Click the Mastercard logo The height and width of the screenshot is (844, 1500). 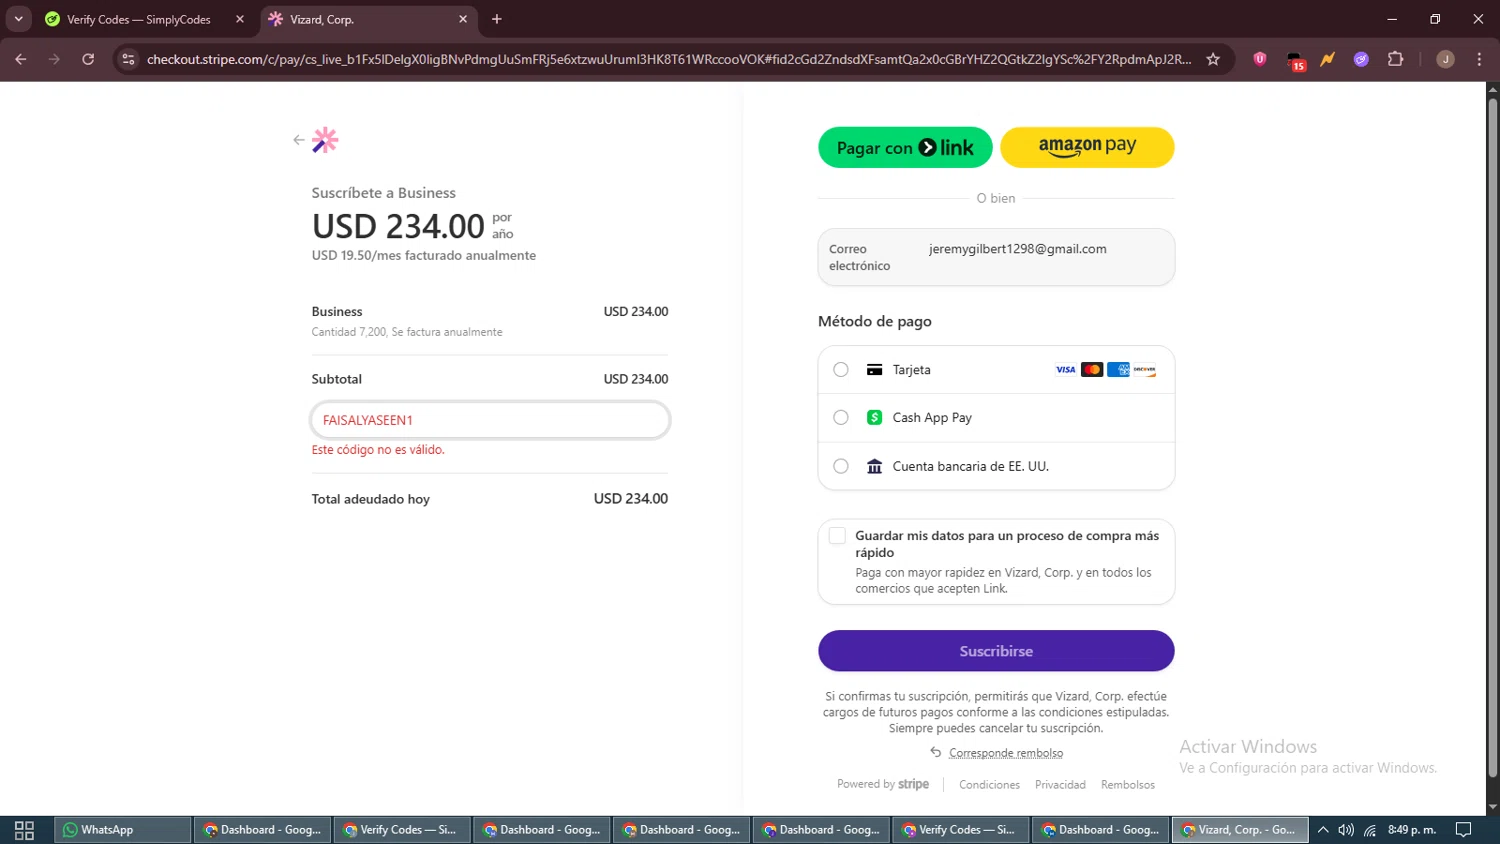point(1092,370)
